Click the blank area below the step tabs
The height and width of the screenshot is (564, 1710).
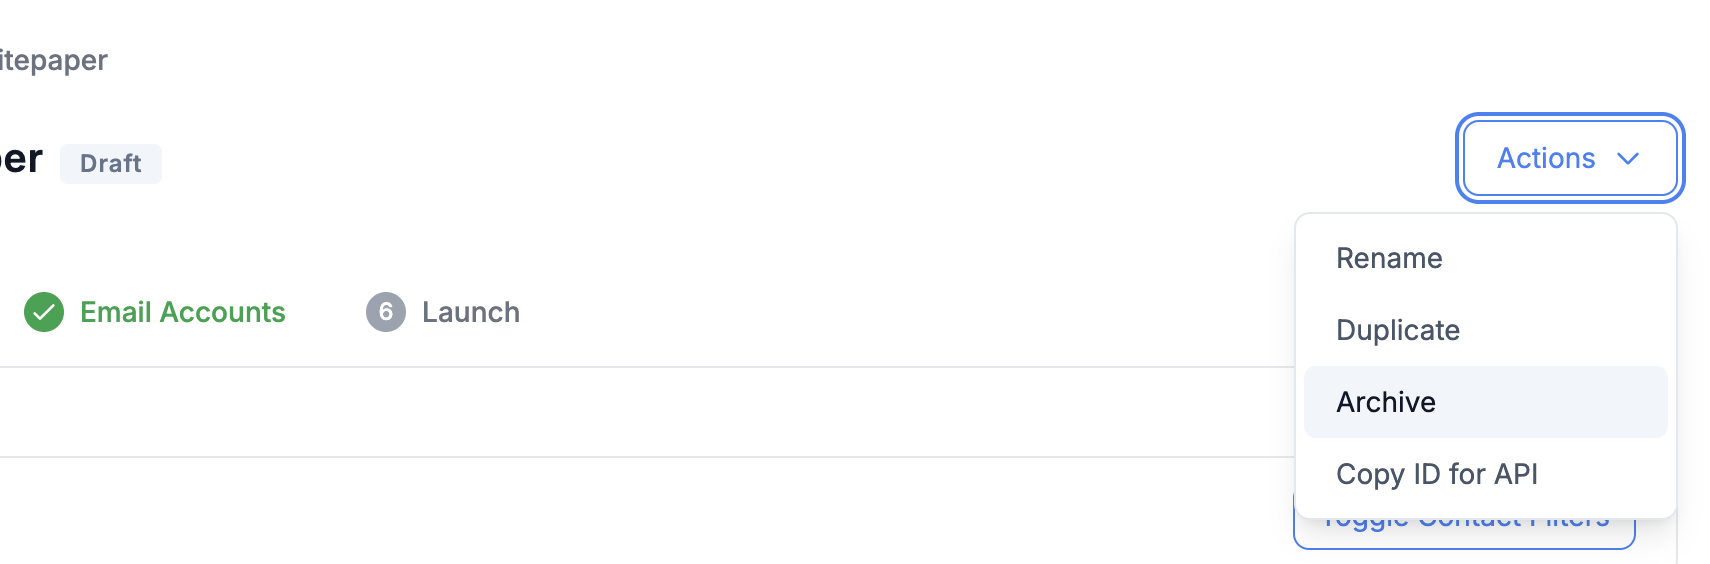pos(640,412)
